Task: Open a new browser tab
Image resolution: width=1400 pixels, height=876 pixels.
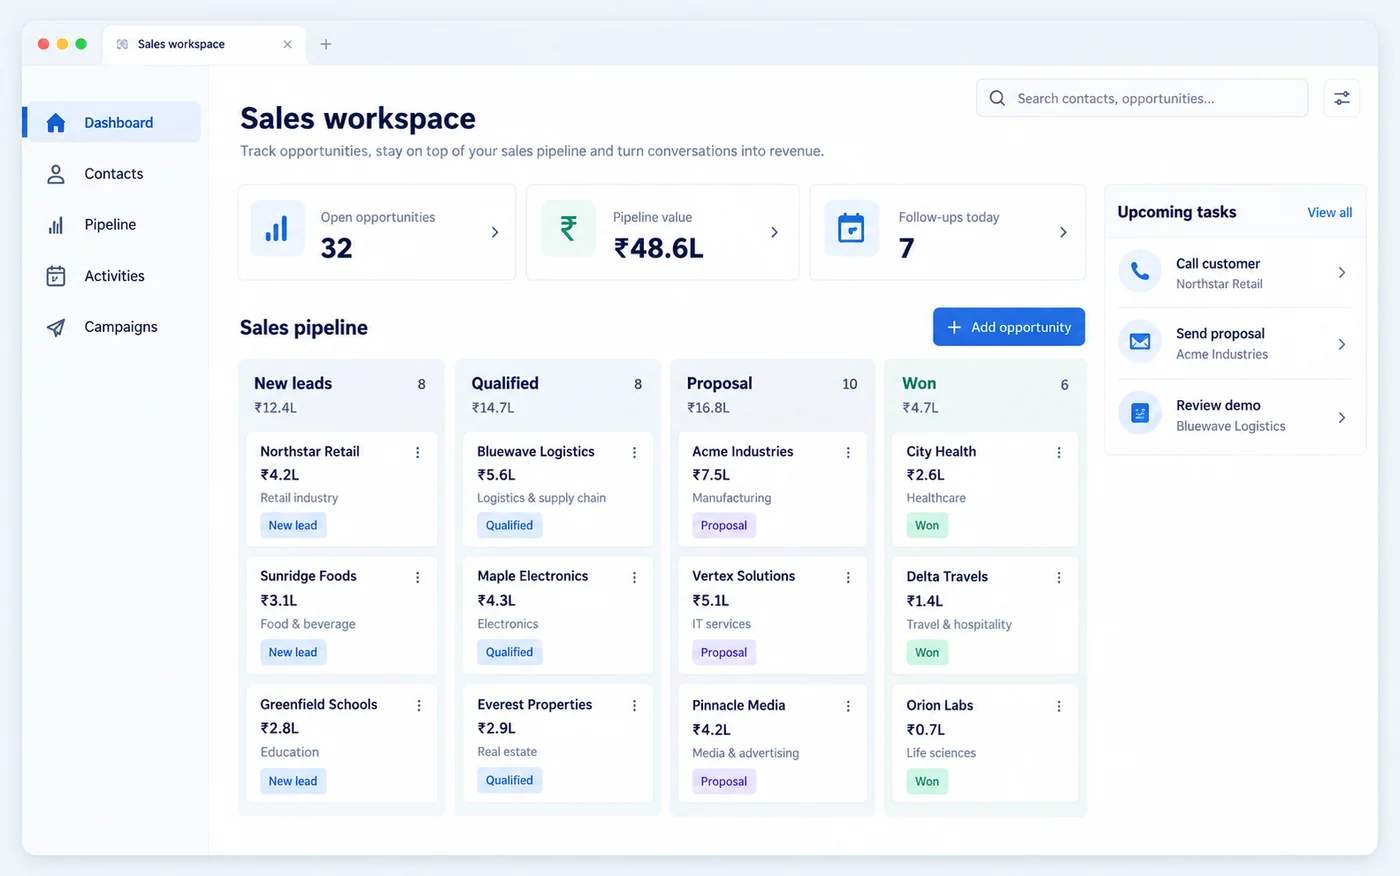Action: (x=326, y=44)
